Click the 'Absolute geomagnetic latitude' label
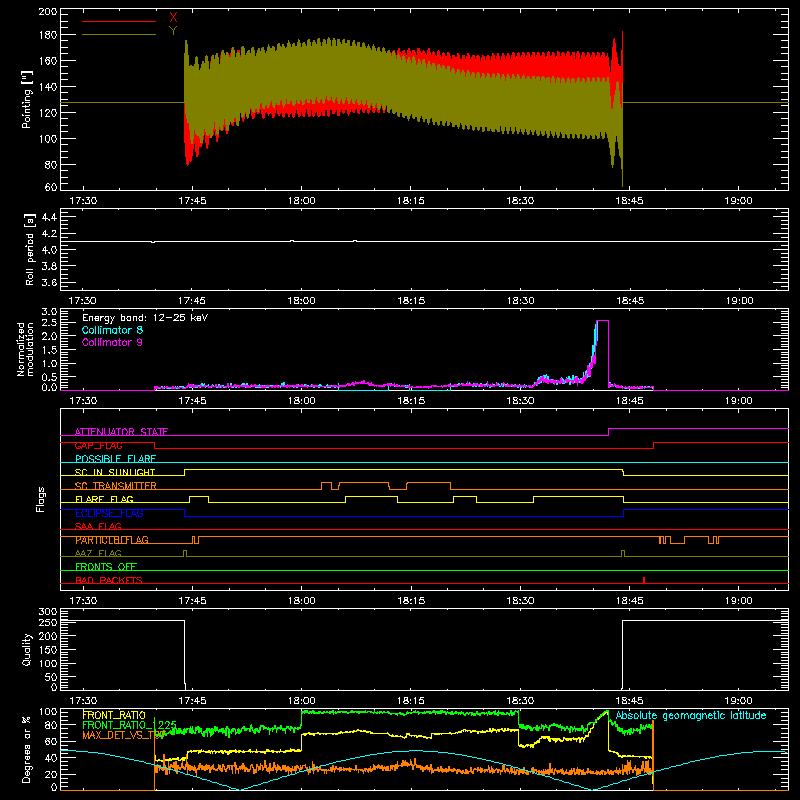This screenshot has width=800, height=800. coord(691,715)
